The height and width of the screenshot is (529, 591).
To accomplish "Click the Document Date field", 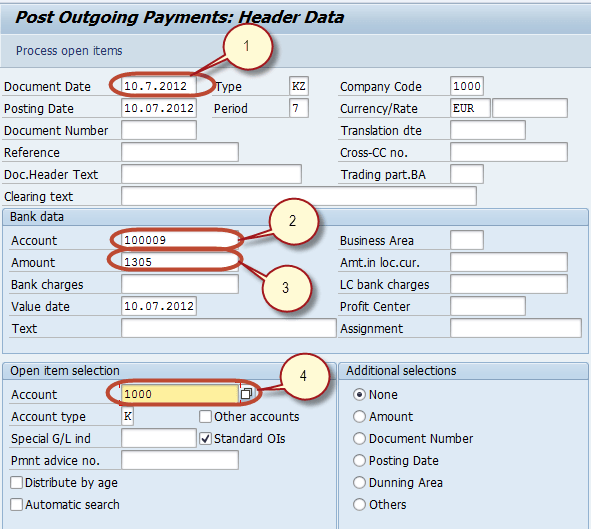I will click(x=159, y=86).
